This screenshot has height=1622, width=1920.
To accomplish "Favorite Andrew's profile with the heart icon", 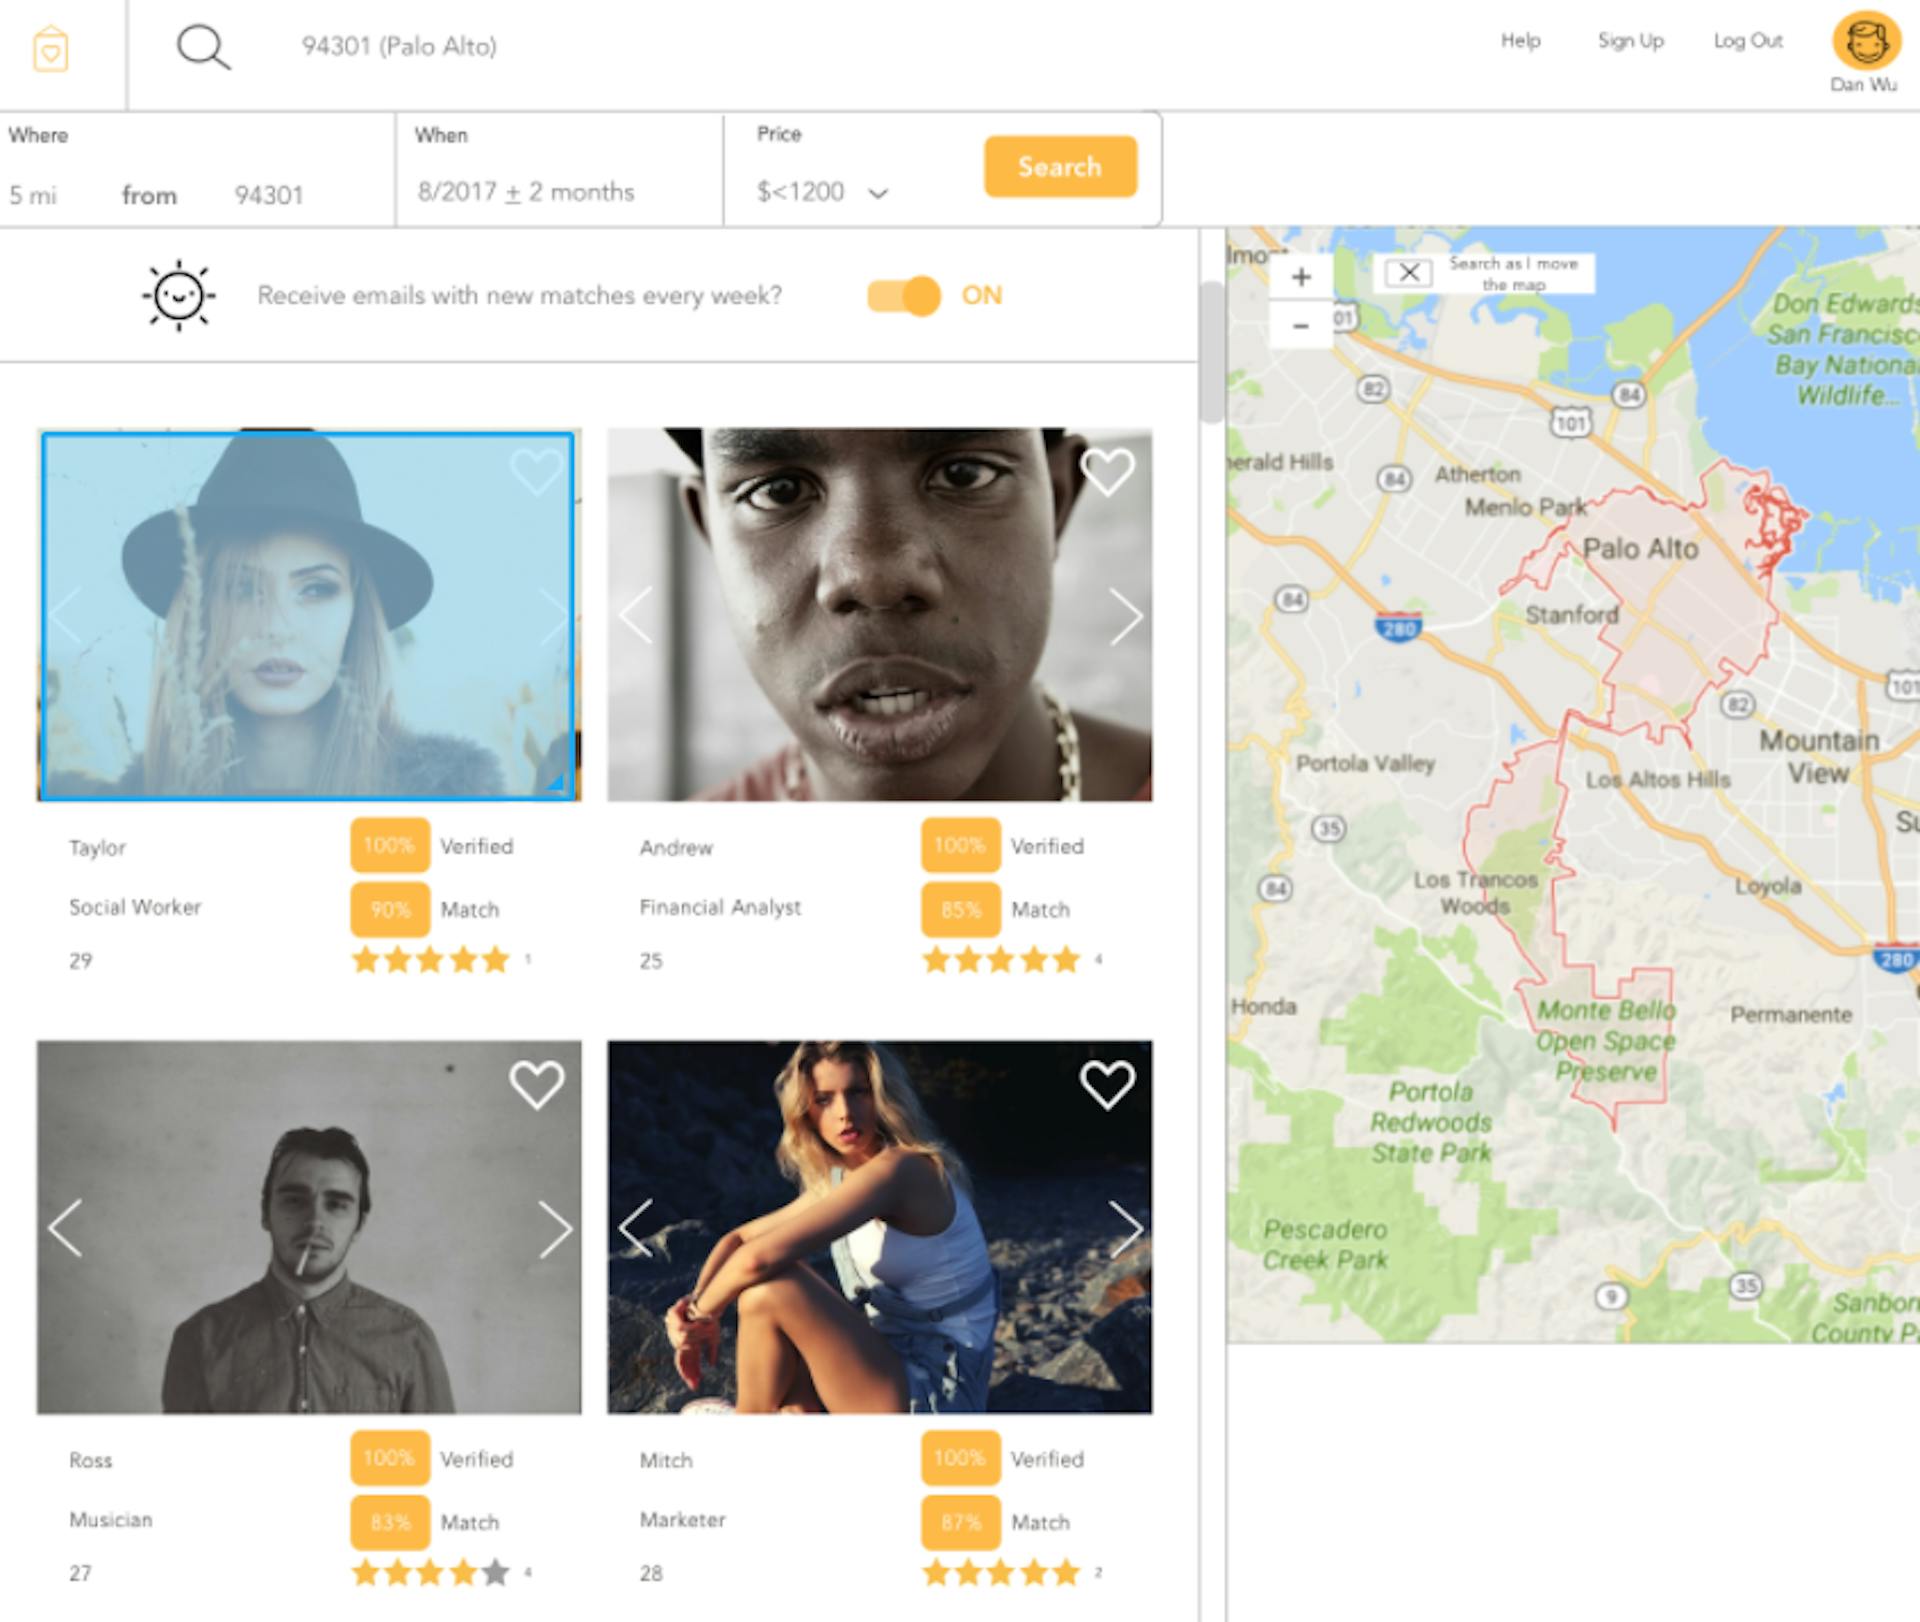I will [1107, 471].
